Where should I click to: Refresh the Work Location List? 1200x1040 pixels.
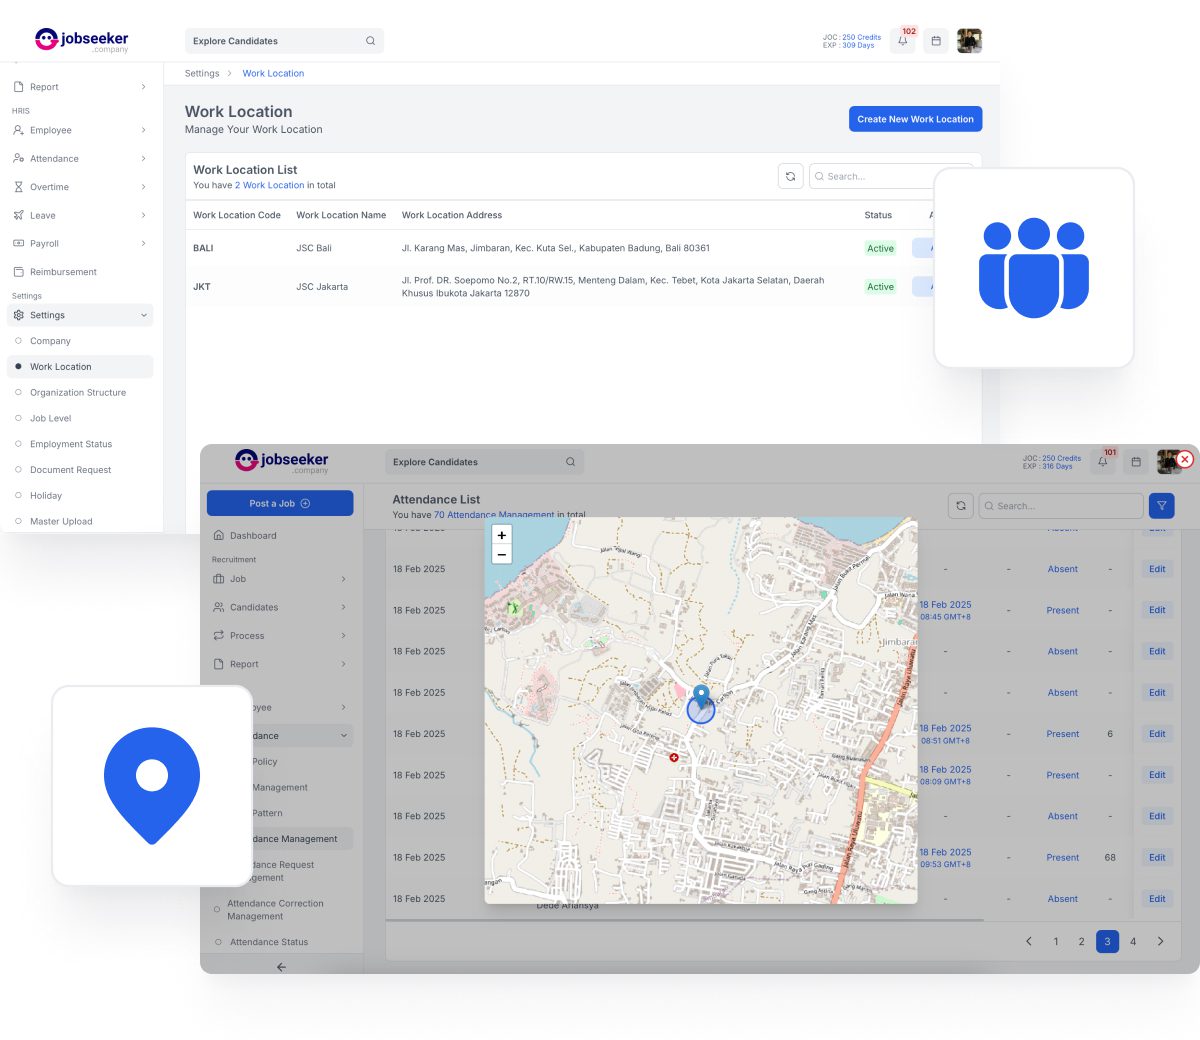[790, 176]
